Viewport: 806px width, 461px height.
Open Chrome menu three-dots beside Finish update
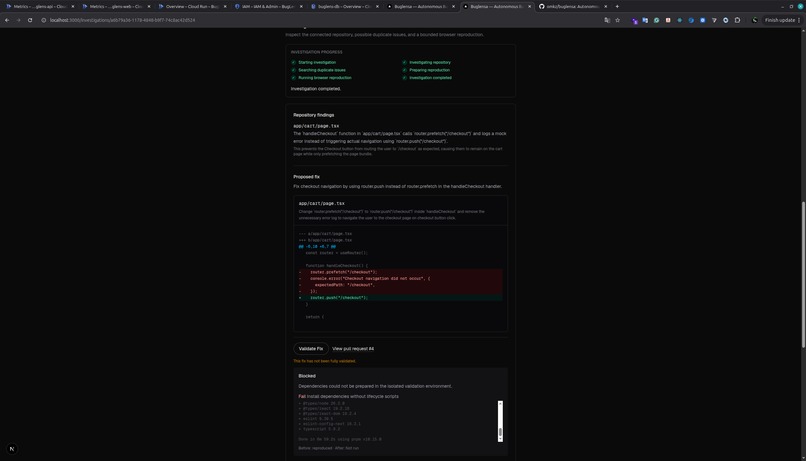tap(799, 20)
